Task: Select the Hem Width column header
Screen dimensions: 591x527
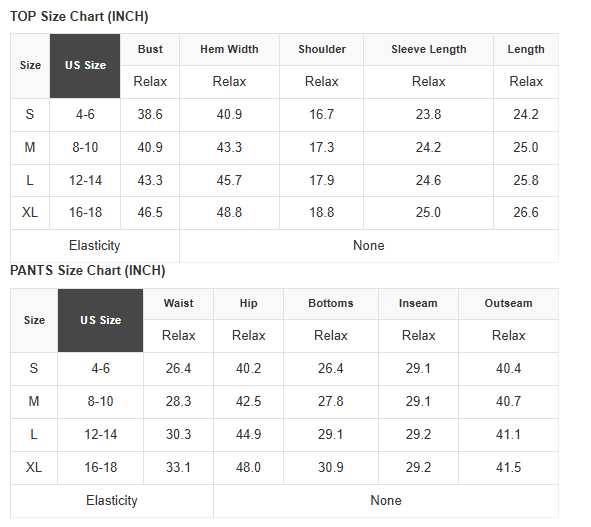Action: (229, 49)
